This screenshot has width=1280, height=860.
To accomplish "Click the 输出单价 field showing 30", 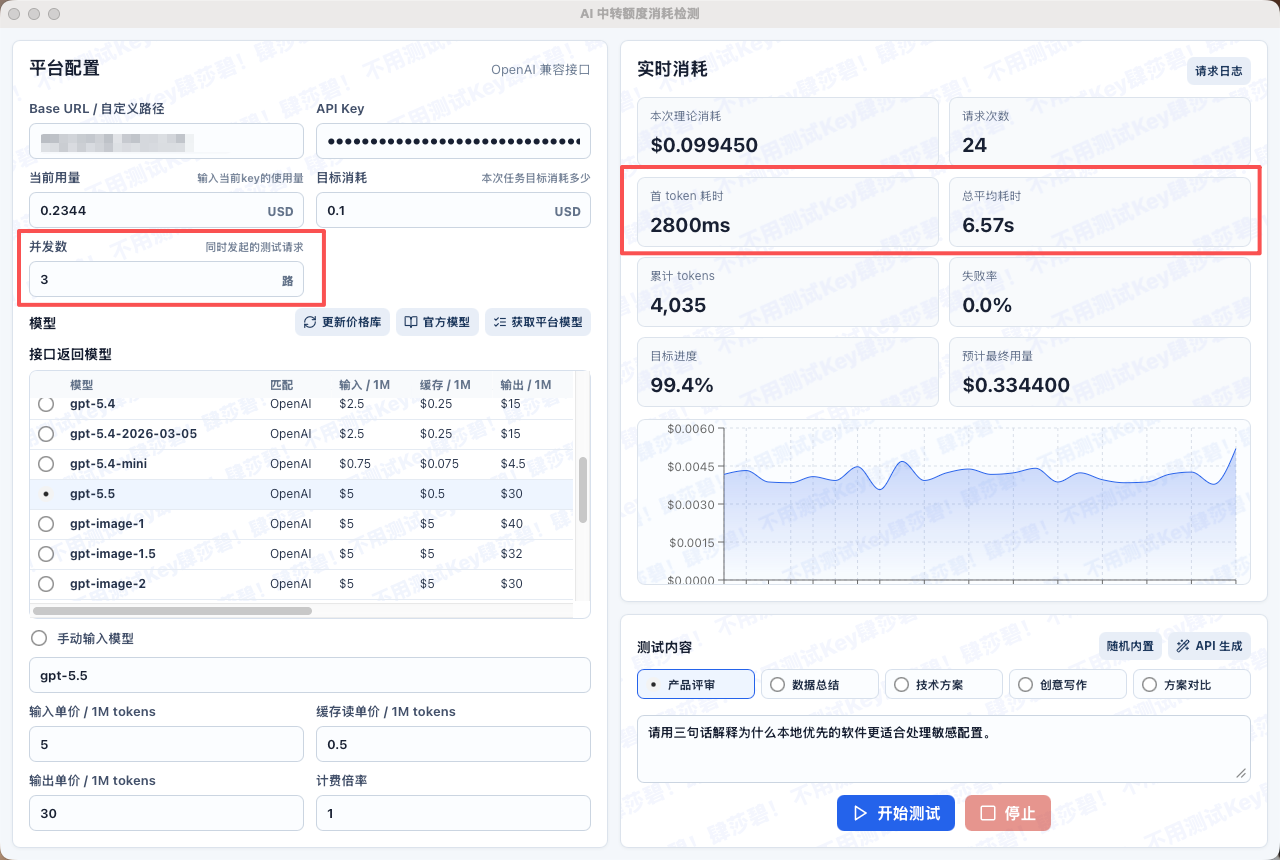I will click(166, 813).
